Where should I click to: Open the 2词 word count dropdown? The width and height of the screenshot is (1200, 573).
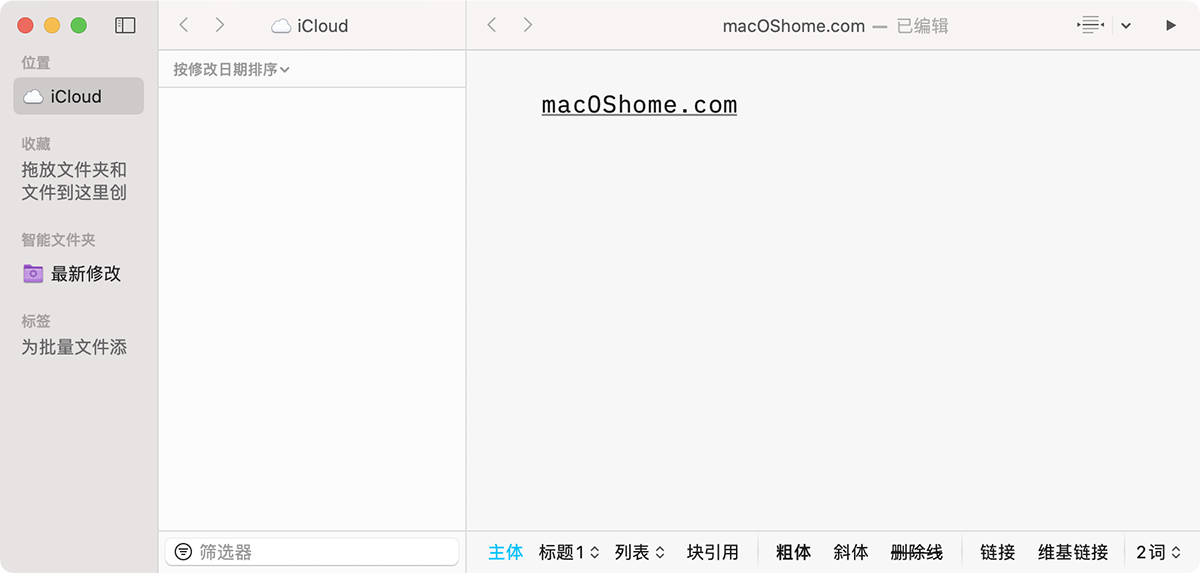coord(1159,552)
